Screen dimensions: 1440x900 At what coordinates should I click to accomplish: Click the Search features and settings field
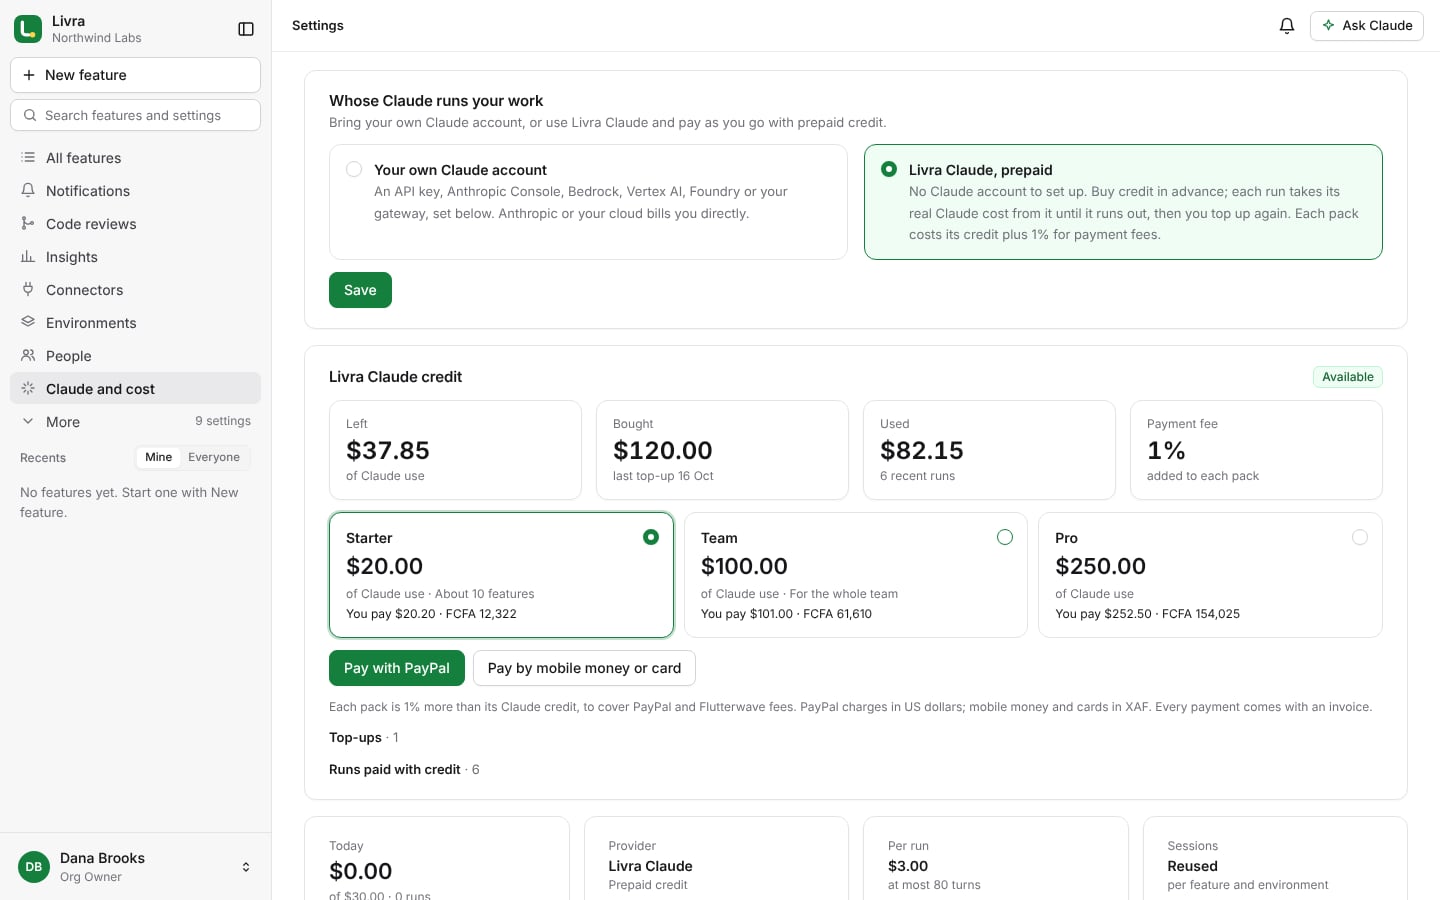[135, 115]
